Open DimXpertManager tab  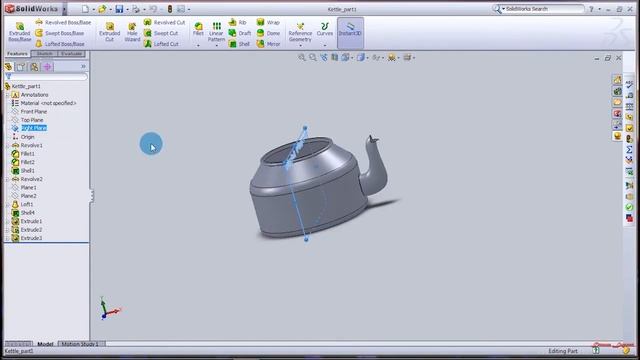(x=47, y=67)
